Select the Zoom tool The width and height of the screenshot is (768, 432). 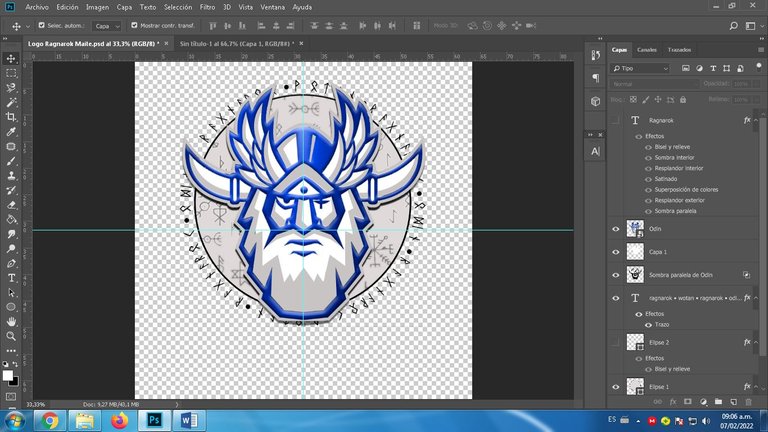[x=11, y=336]
